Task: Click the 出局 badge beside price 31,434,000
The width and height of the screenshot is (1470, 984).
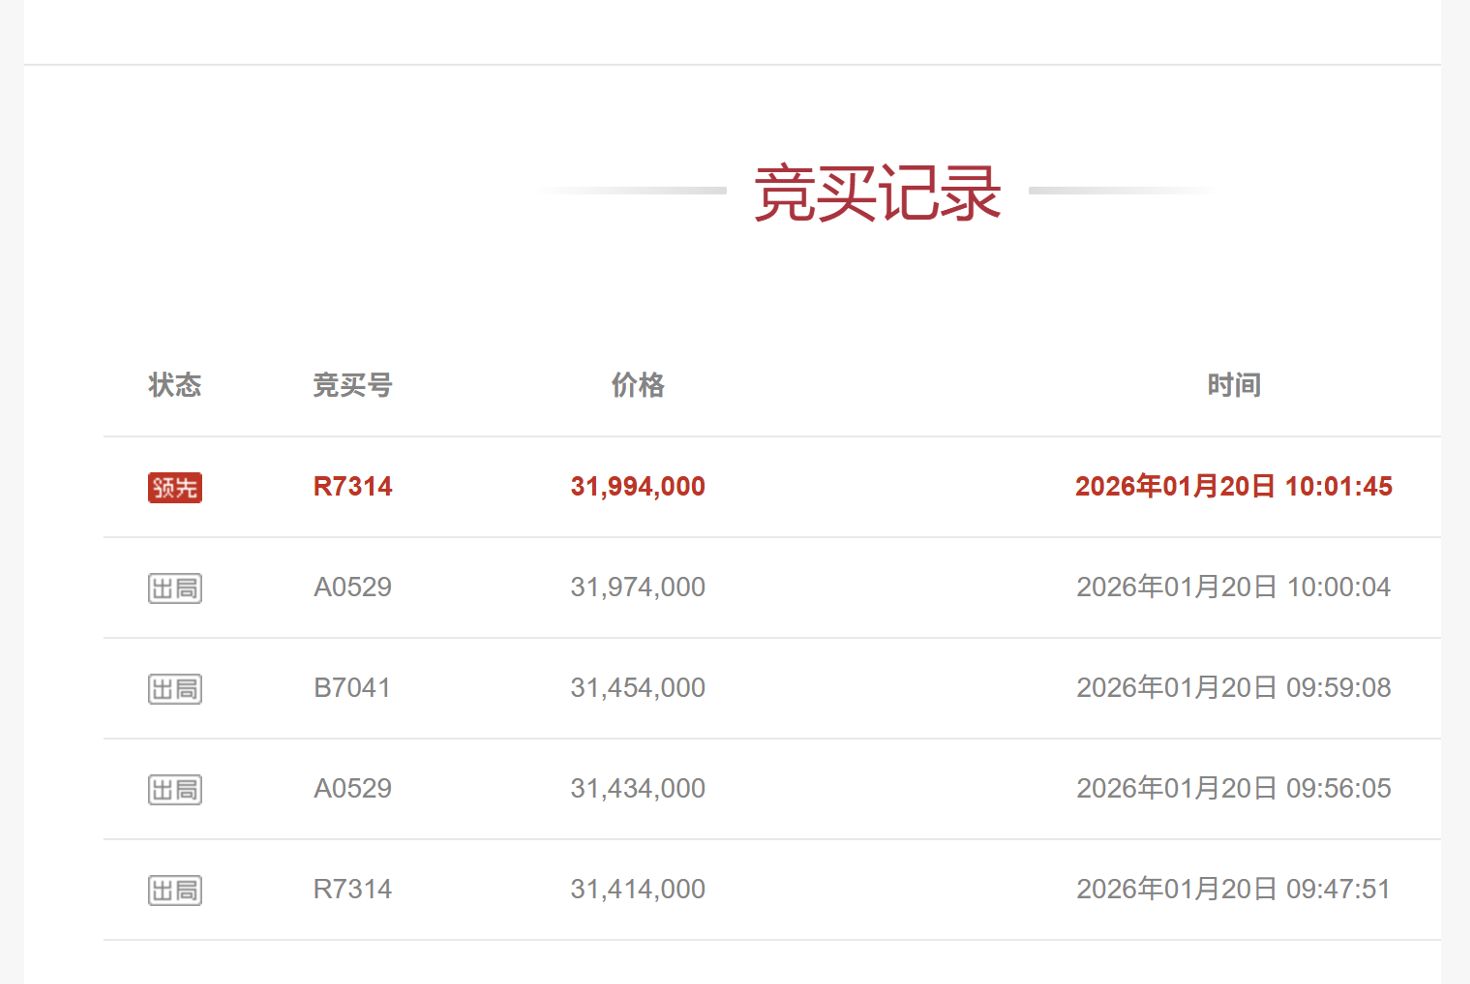Action: pyautogui.click(x=175, y=790)
